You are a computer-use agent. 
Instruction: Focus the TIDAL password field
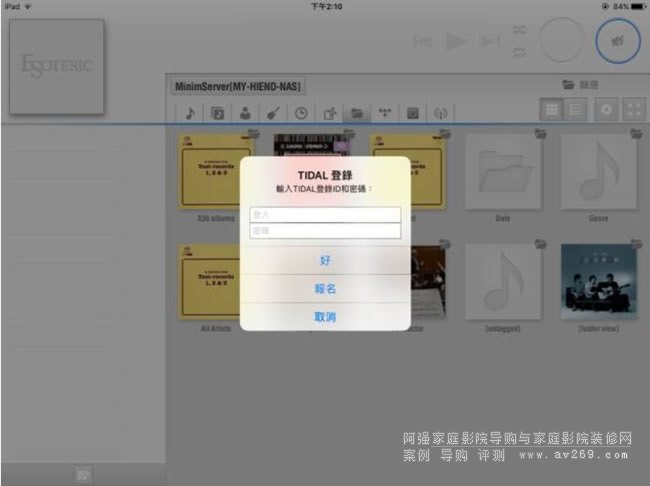coord(325,230)
